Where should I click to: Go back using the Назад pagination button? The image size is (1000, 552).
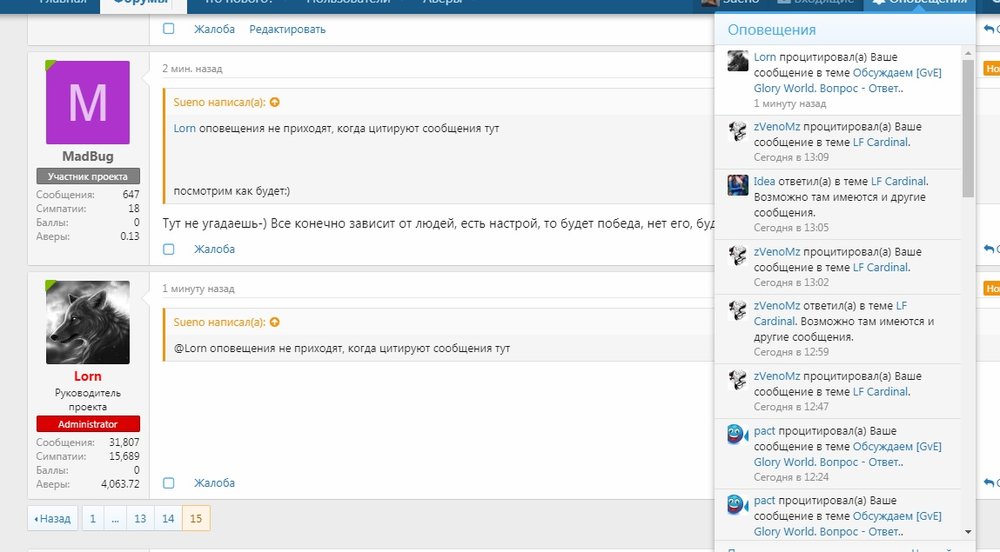pos(53,519)
